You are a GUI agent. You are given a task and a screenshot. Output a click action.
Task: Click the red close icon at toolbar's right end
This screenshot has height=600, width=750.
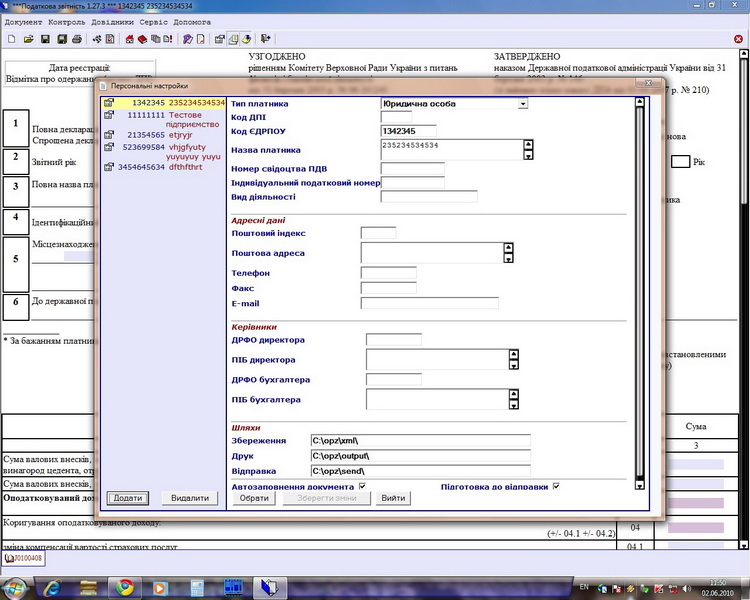tap(739, 39)
